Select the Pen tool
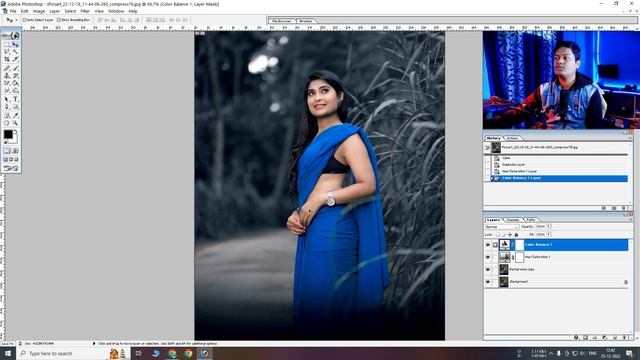Viewport: 640px width, 360px height. tap(7, 107)
